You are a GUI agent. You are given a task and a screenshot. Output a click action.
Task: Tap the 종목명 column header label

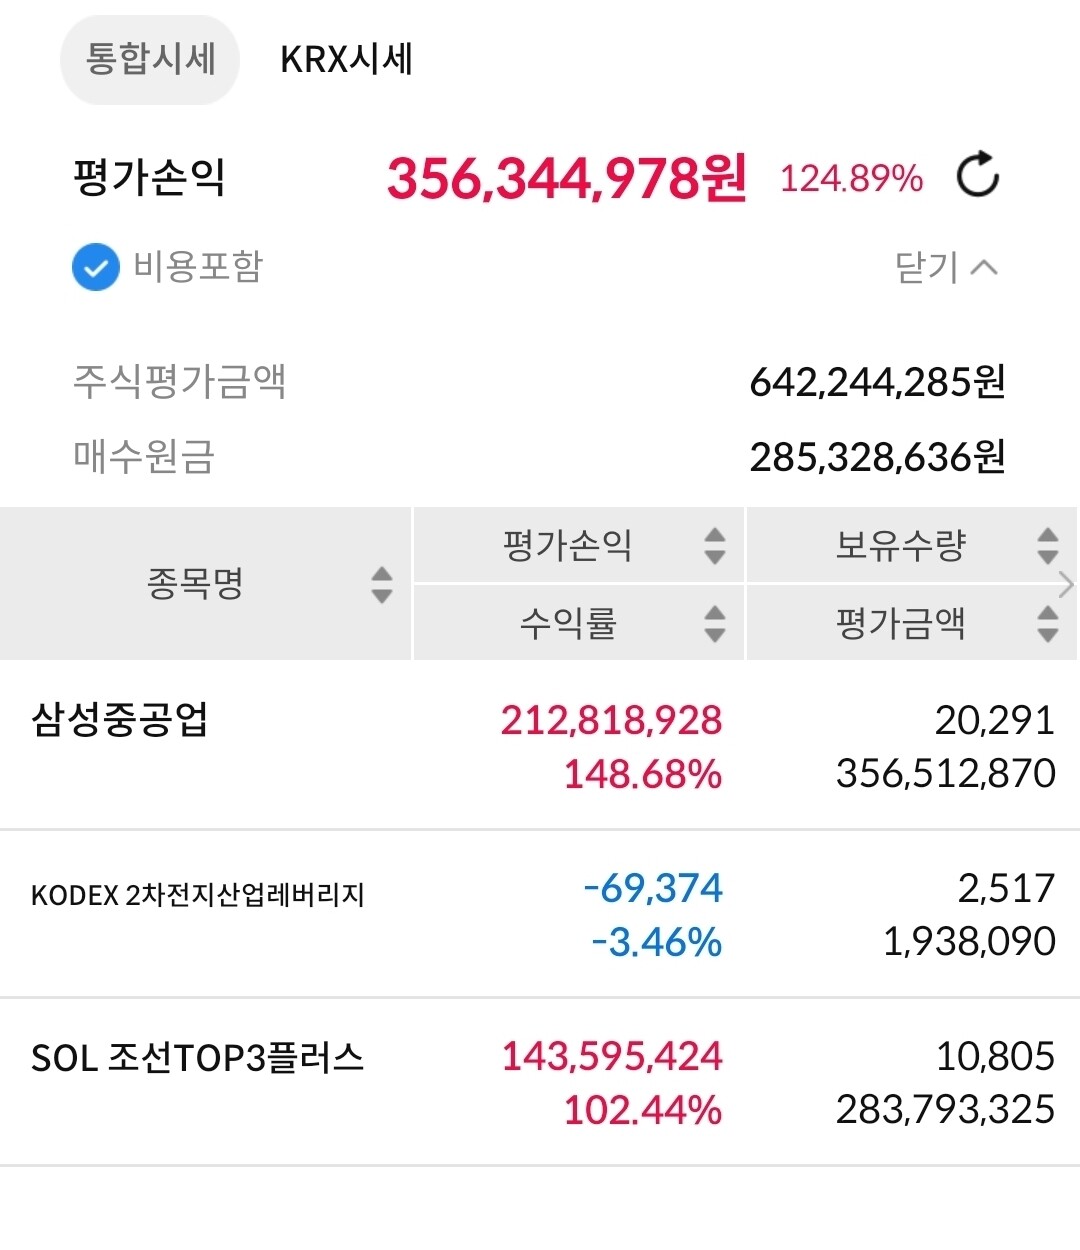click(x=195, y=584)
